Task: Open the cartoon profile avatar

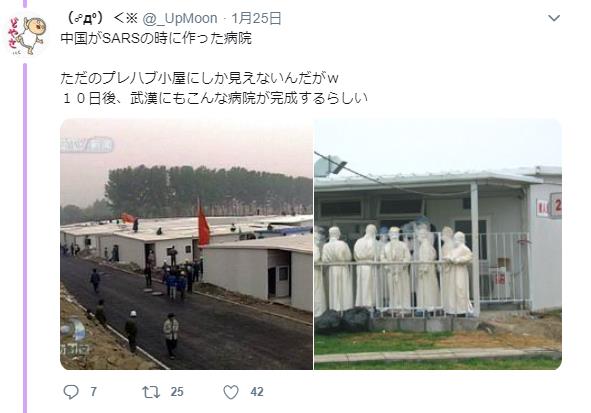Action: (26, 36)
